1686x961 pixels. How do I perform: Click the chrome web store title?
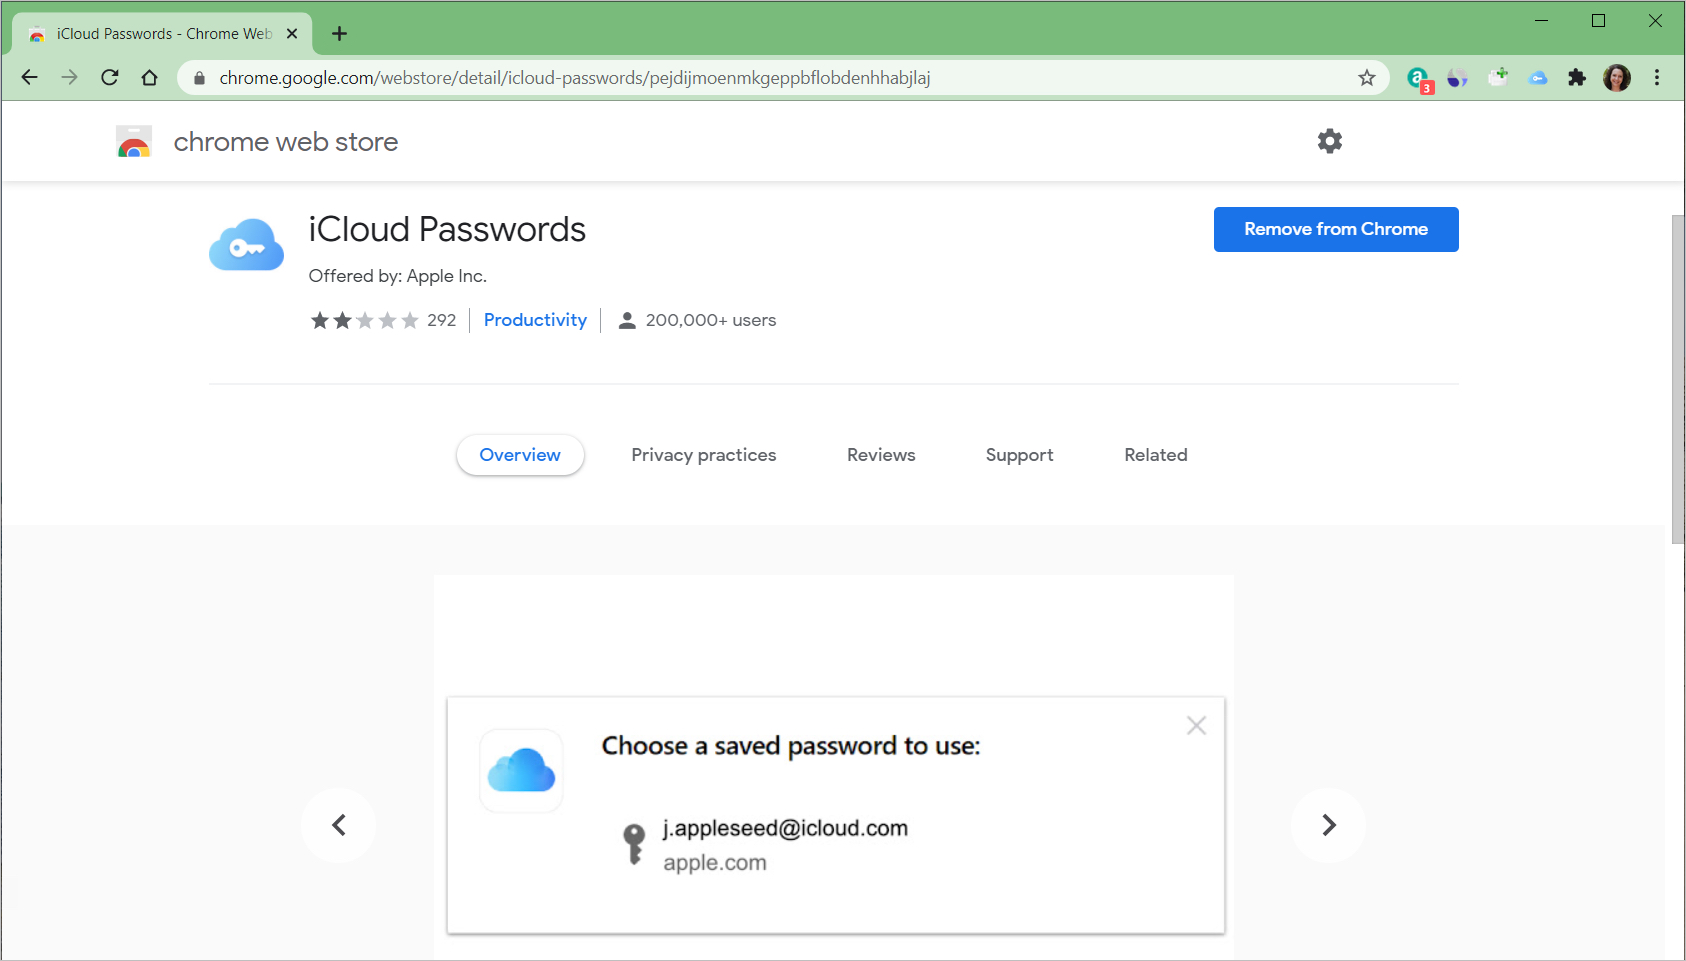coord(286,142)
